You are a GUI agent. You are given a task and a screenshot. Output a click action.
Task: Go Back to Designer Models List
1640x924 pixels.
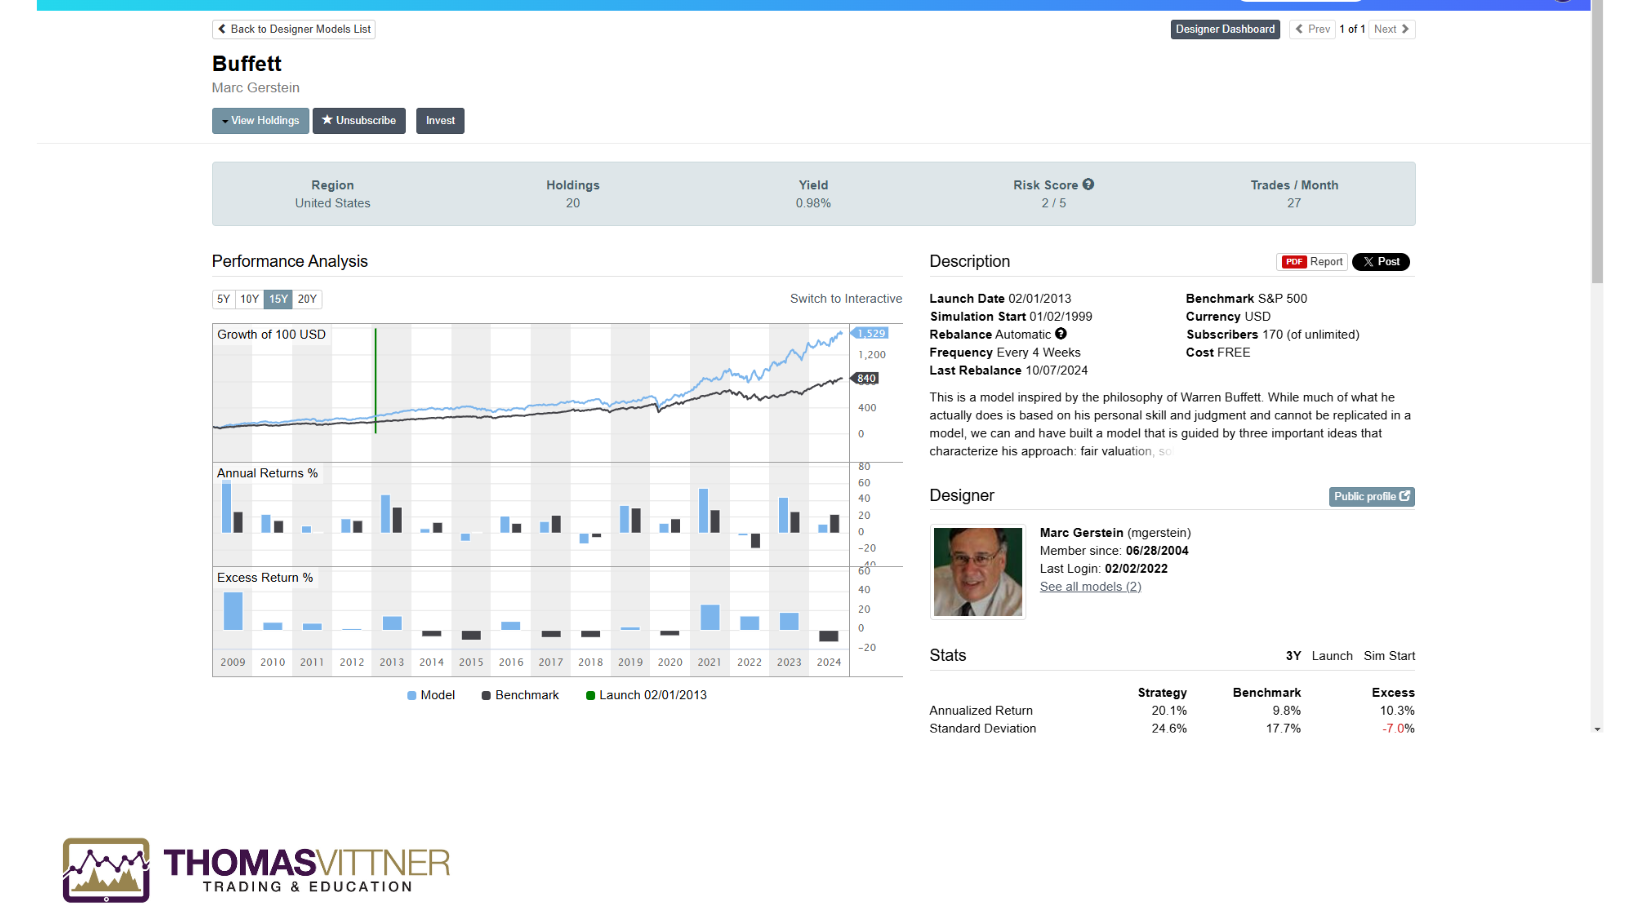point(294,30)
